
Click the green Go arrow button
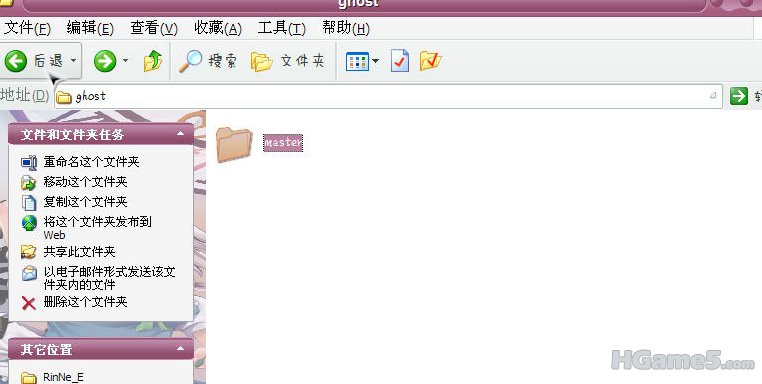pyautogui.click(x=739, y=96)
